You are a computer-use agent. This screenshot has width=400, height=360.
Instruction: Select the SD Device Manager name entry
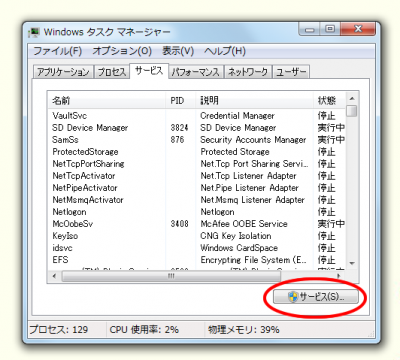90,128
